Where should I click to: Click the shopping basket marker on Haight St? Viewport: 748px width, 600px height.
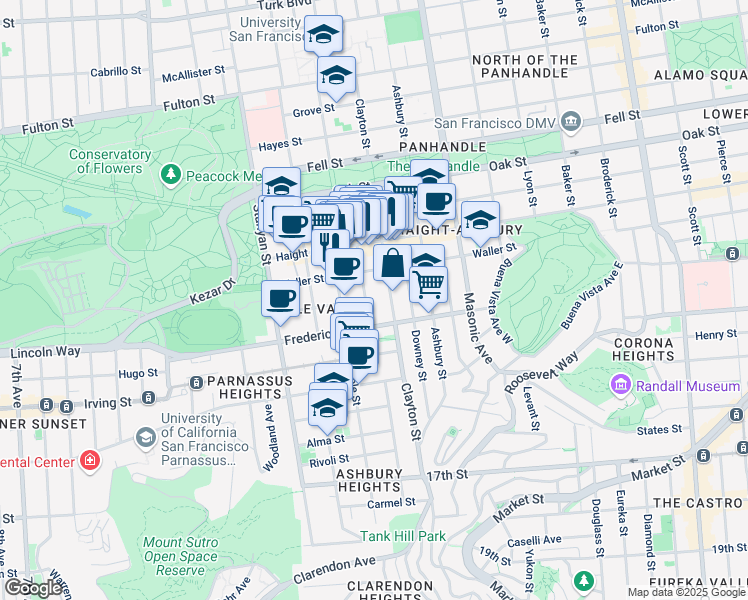point(323,218)
